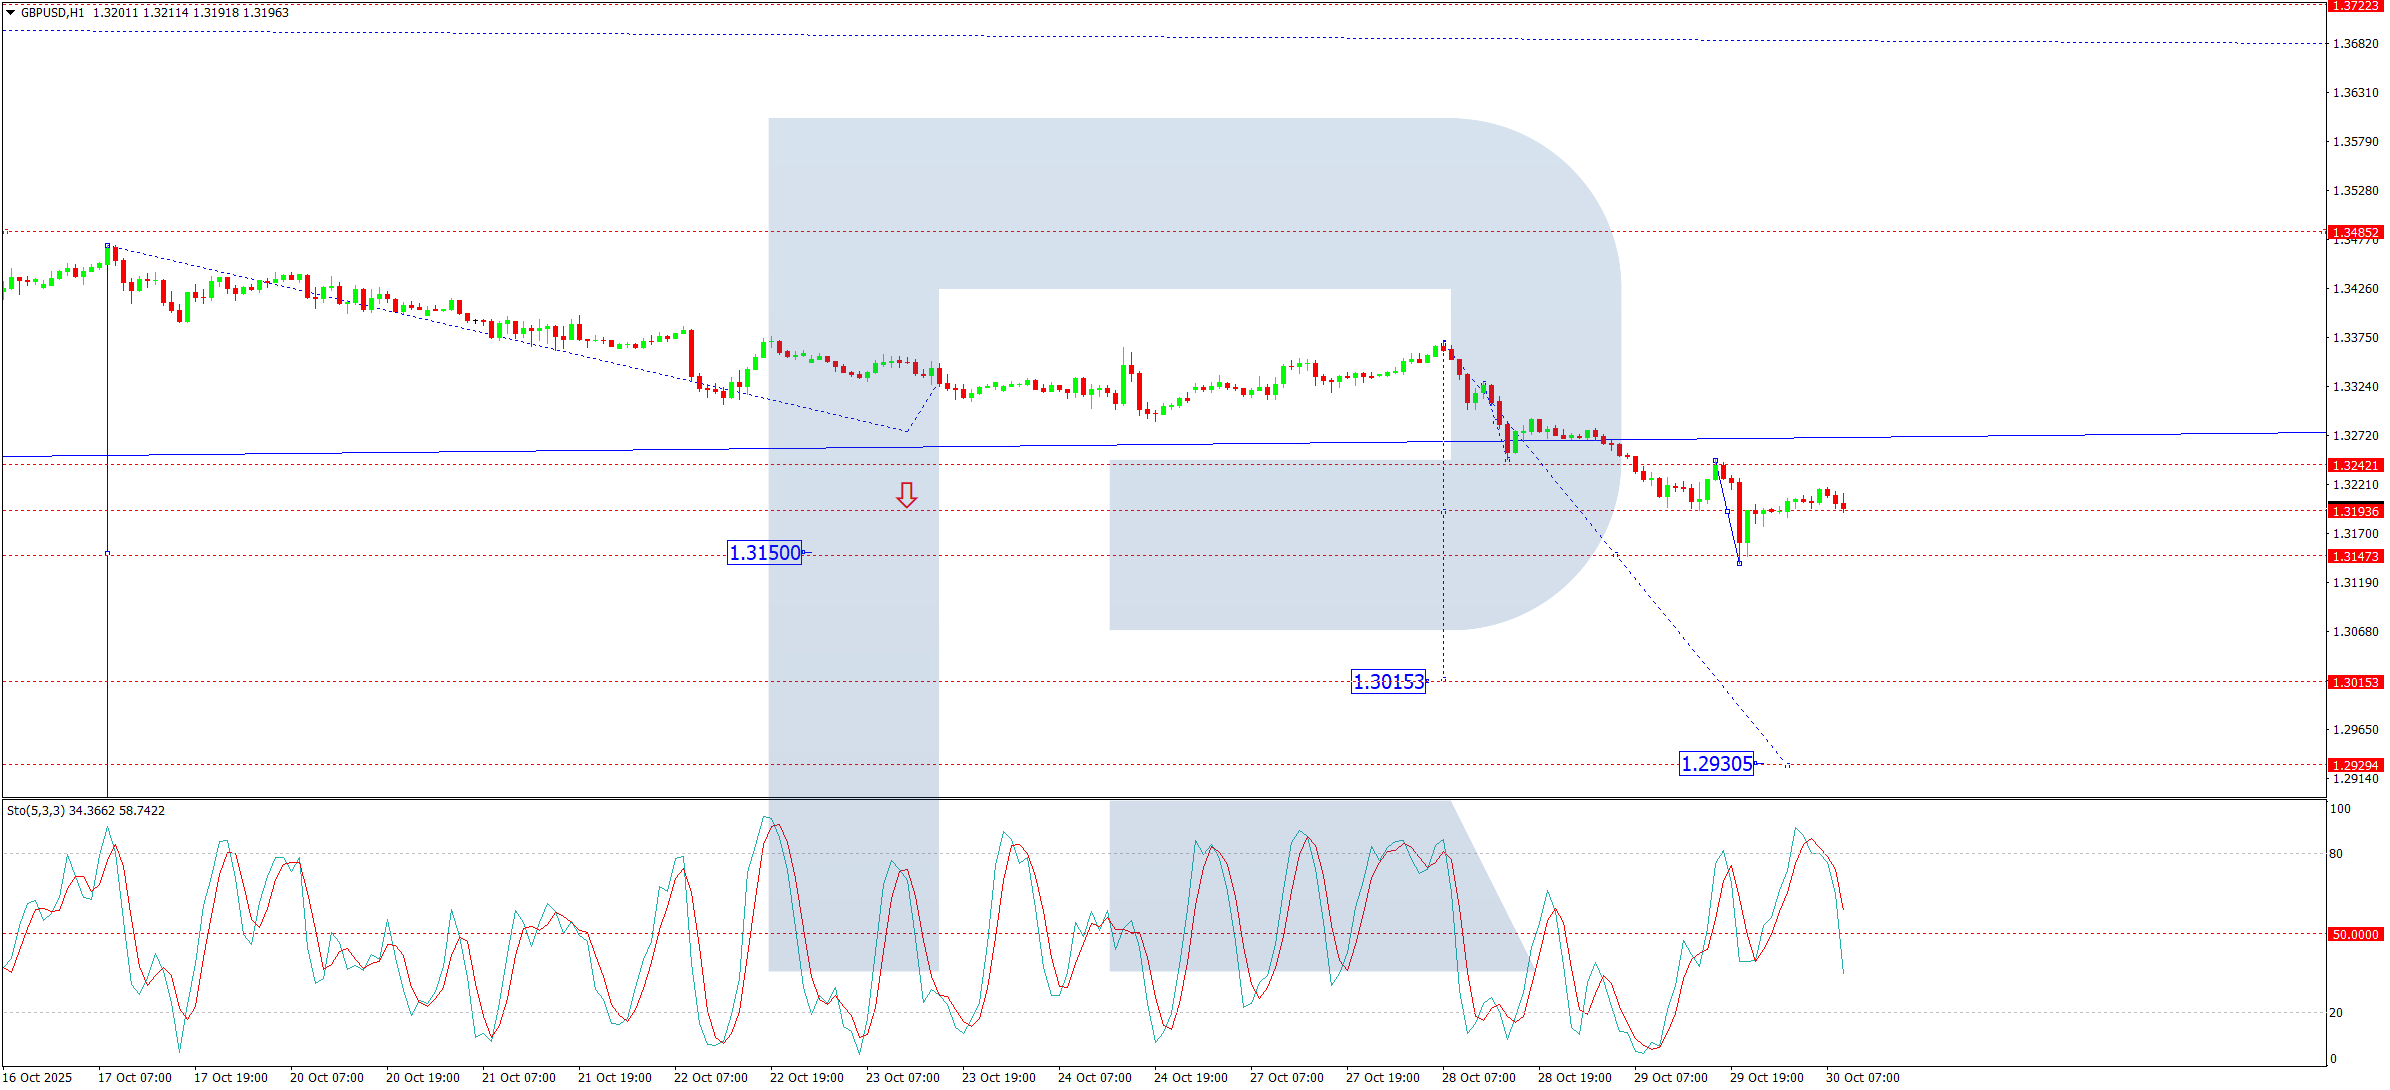
Task: Select the blue 1.30153 label box
Action: point(1388,682)
